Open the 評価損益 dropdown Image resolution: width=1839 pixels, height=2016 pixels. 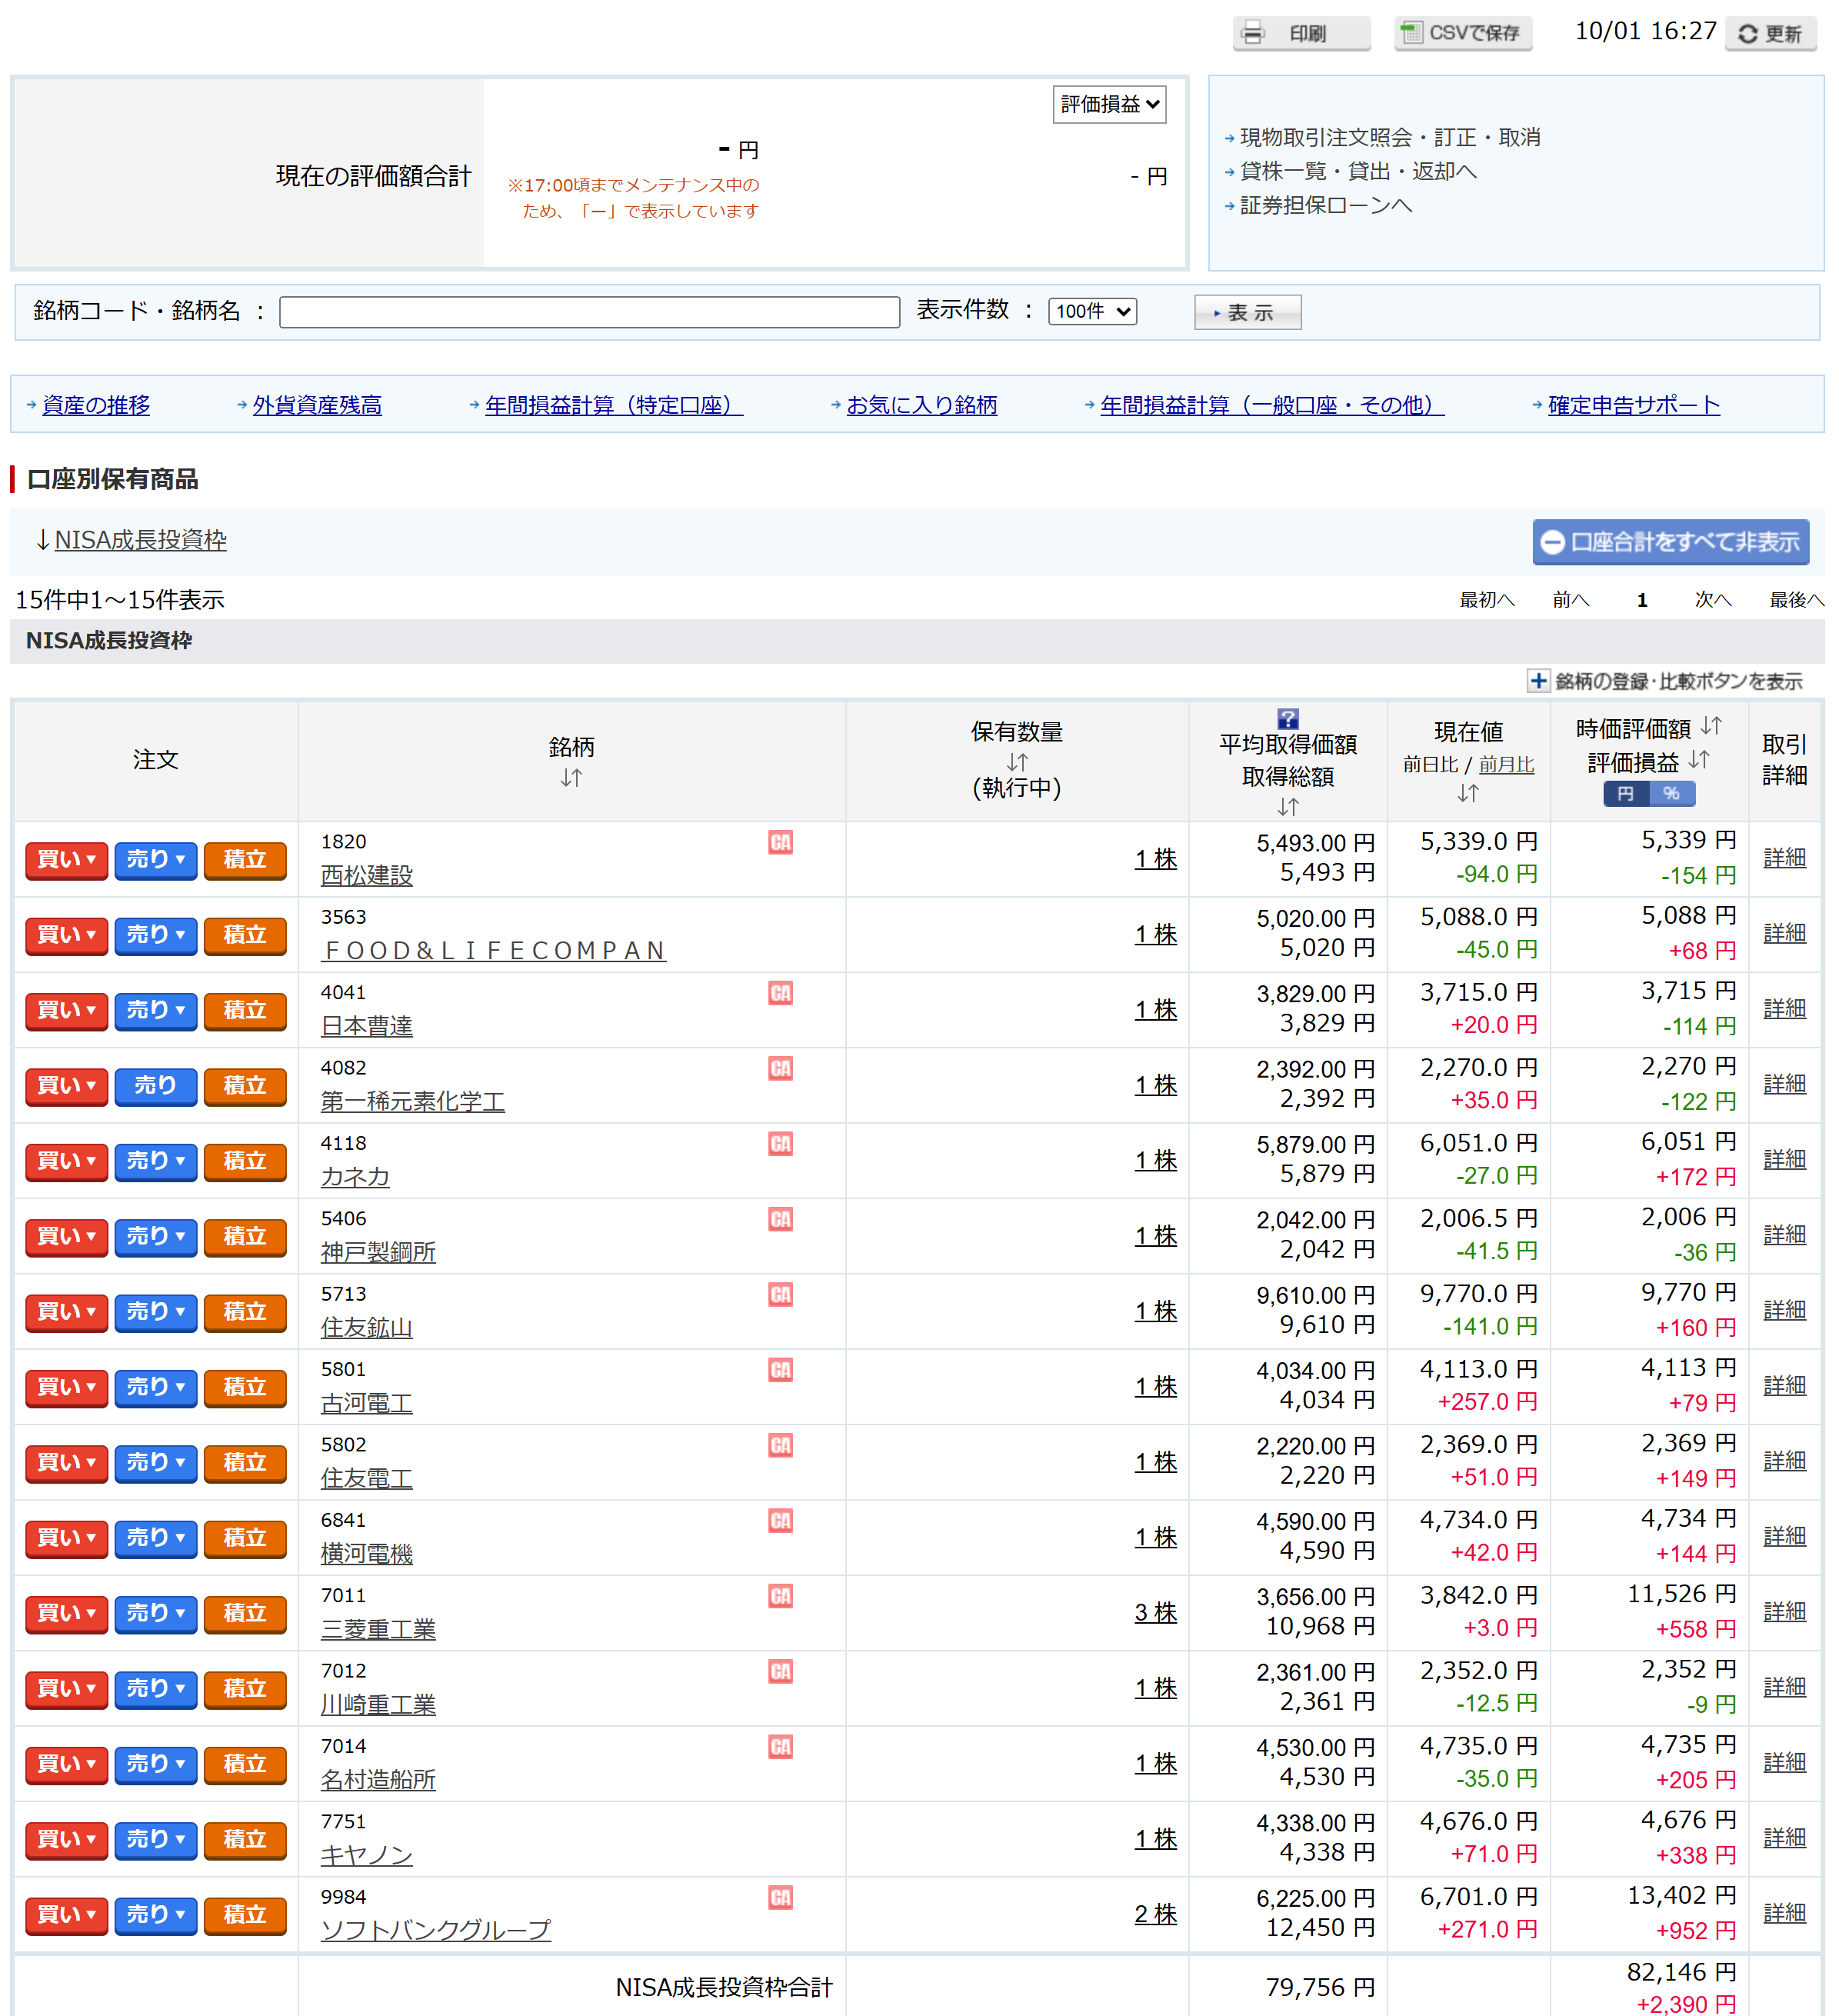1109,104
